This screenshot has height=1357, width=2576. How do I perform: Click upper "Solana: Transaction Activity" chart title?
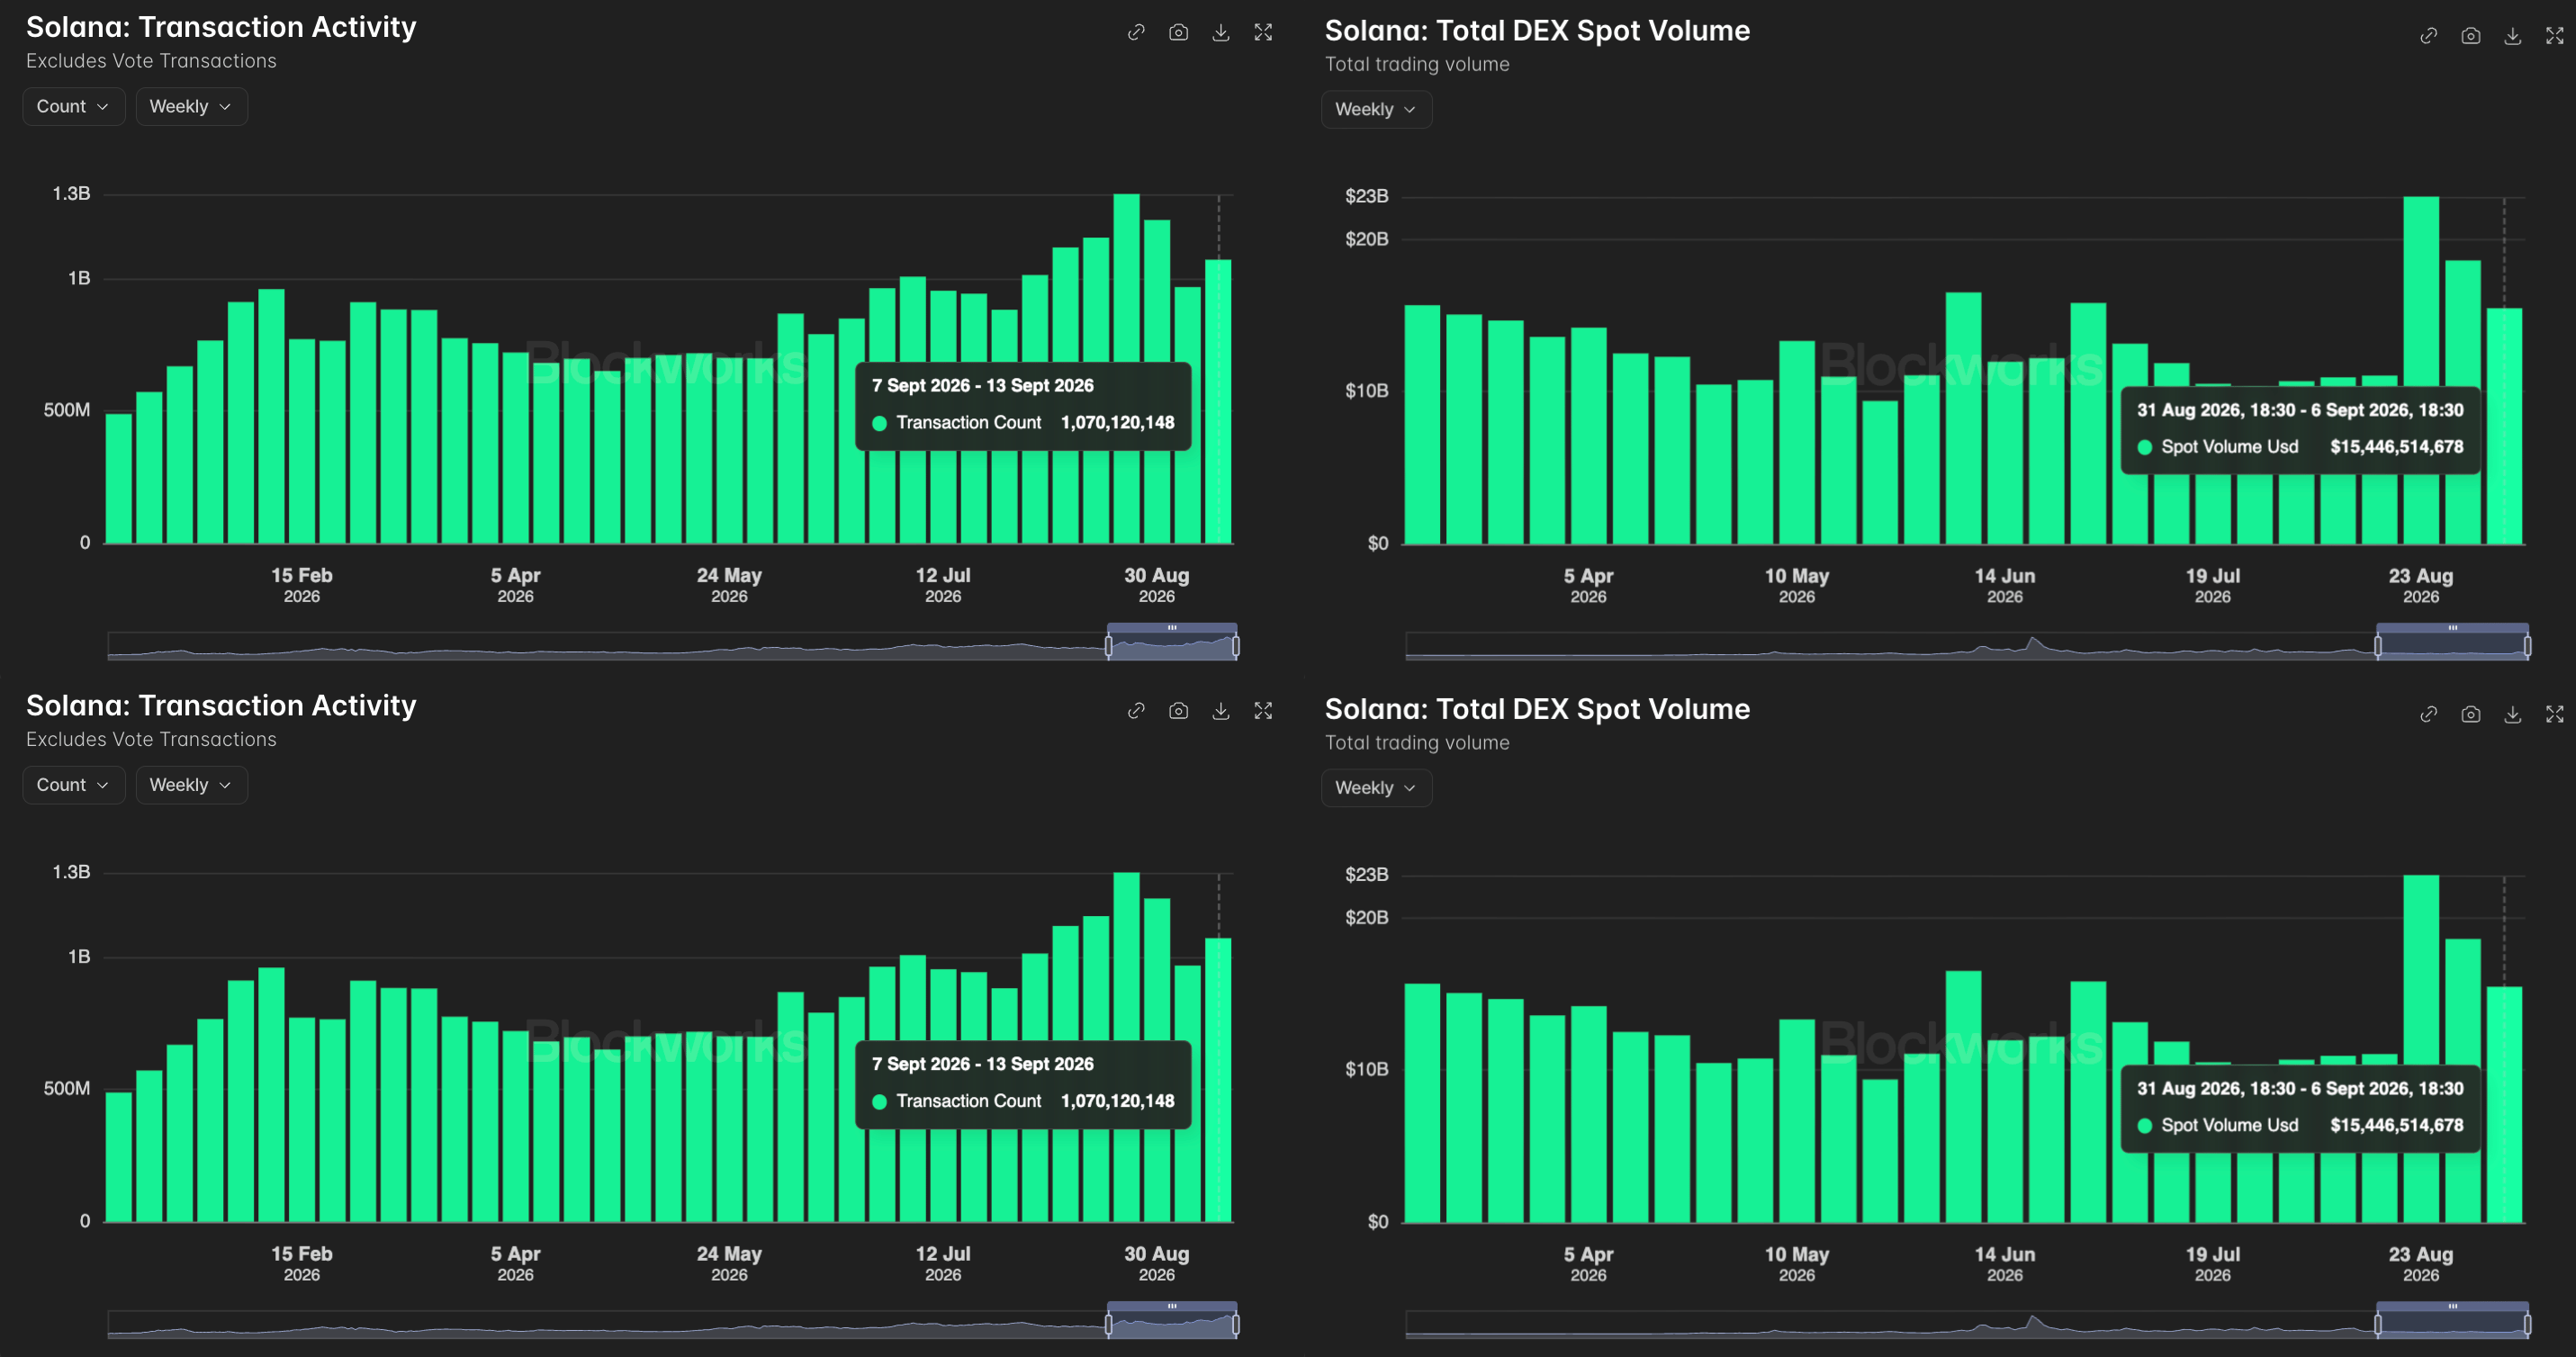221,27
